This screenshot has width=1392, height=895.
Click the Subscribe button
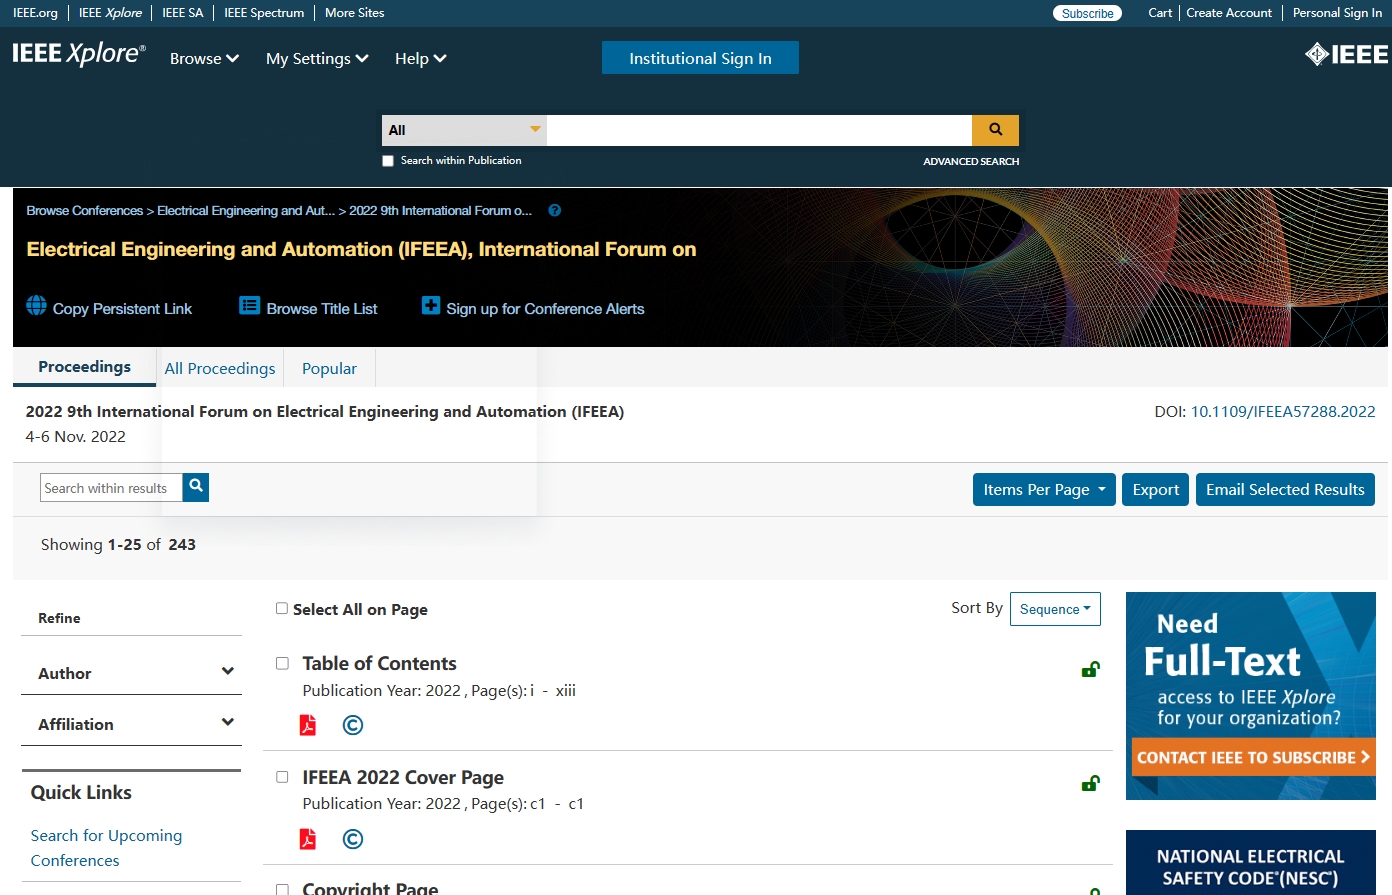point(1087,13)
